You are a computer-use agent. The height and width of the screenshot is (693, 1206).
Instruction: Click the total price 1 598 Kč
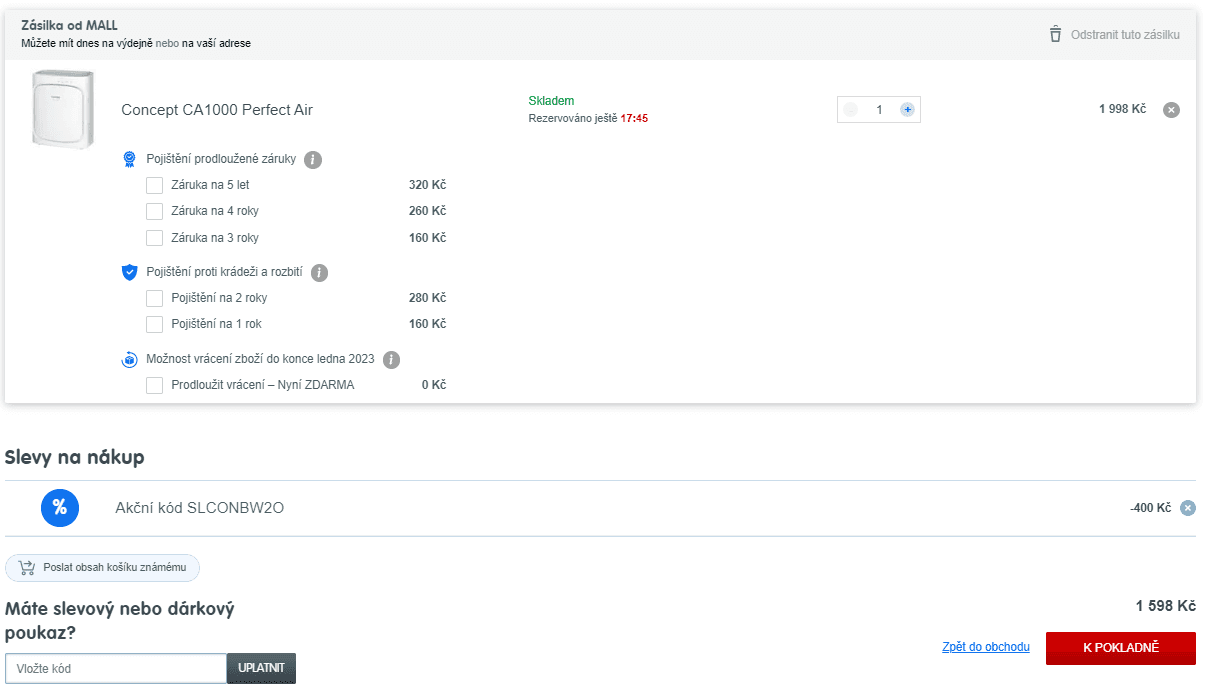1166,606
